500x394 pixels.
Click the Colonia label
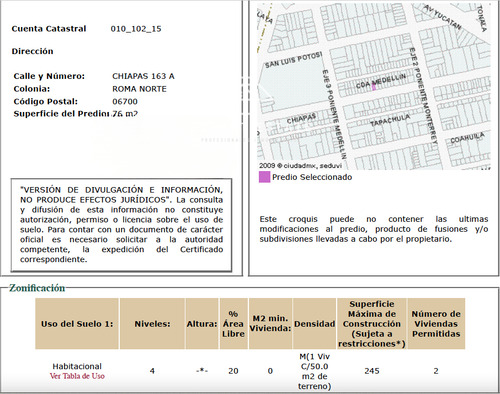point(32,89)
